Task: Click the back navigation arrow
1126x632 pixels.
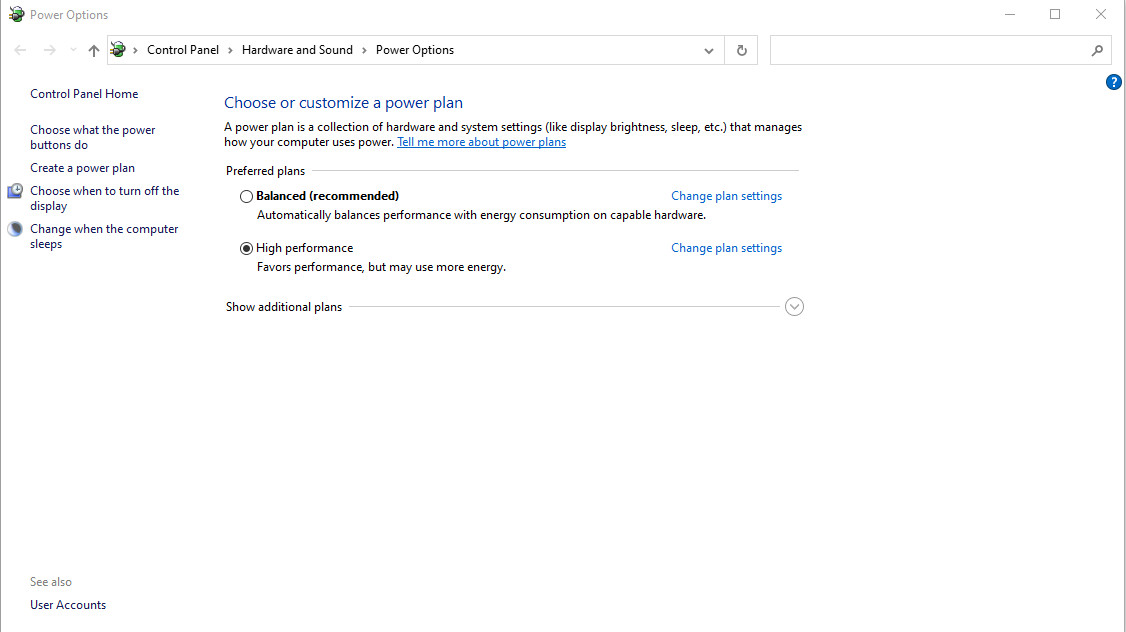Action: 21,50
